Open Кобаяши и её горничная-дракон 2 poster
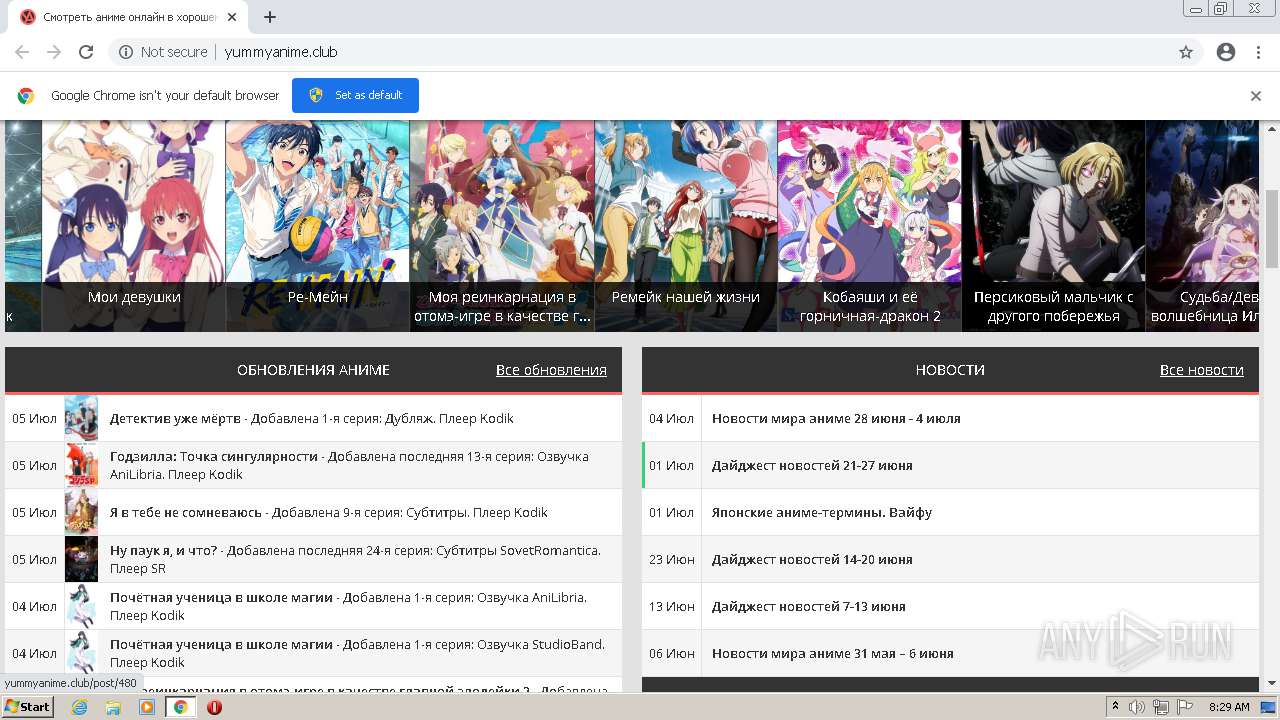The height and width of the screenshot is (720, 1280). tap(870, 226)
